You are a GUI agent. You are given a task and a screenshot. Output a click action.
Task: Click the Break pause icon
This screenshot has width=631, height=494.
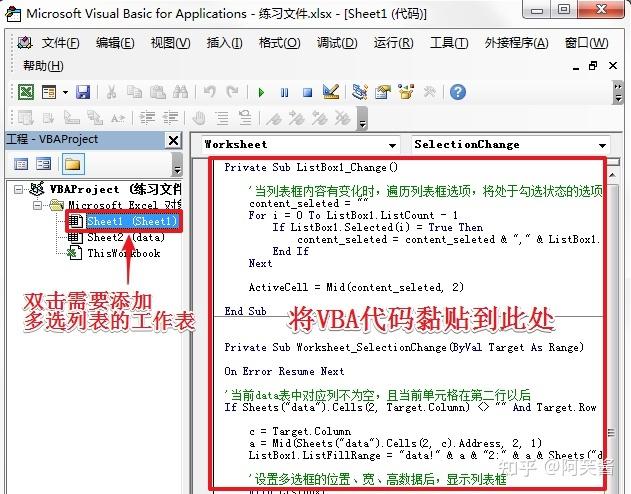pos(284,93)
